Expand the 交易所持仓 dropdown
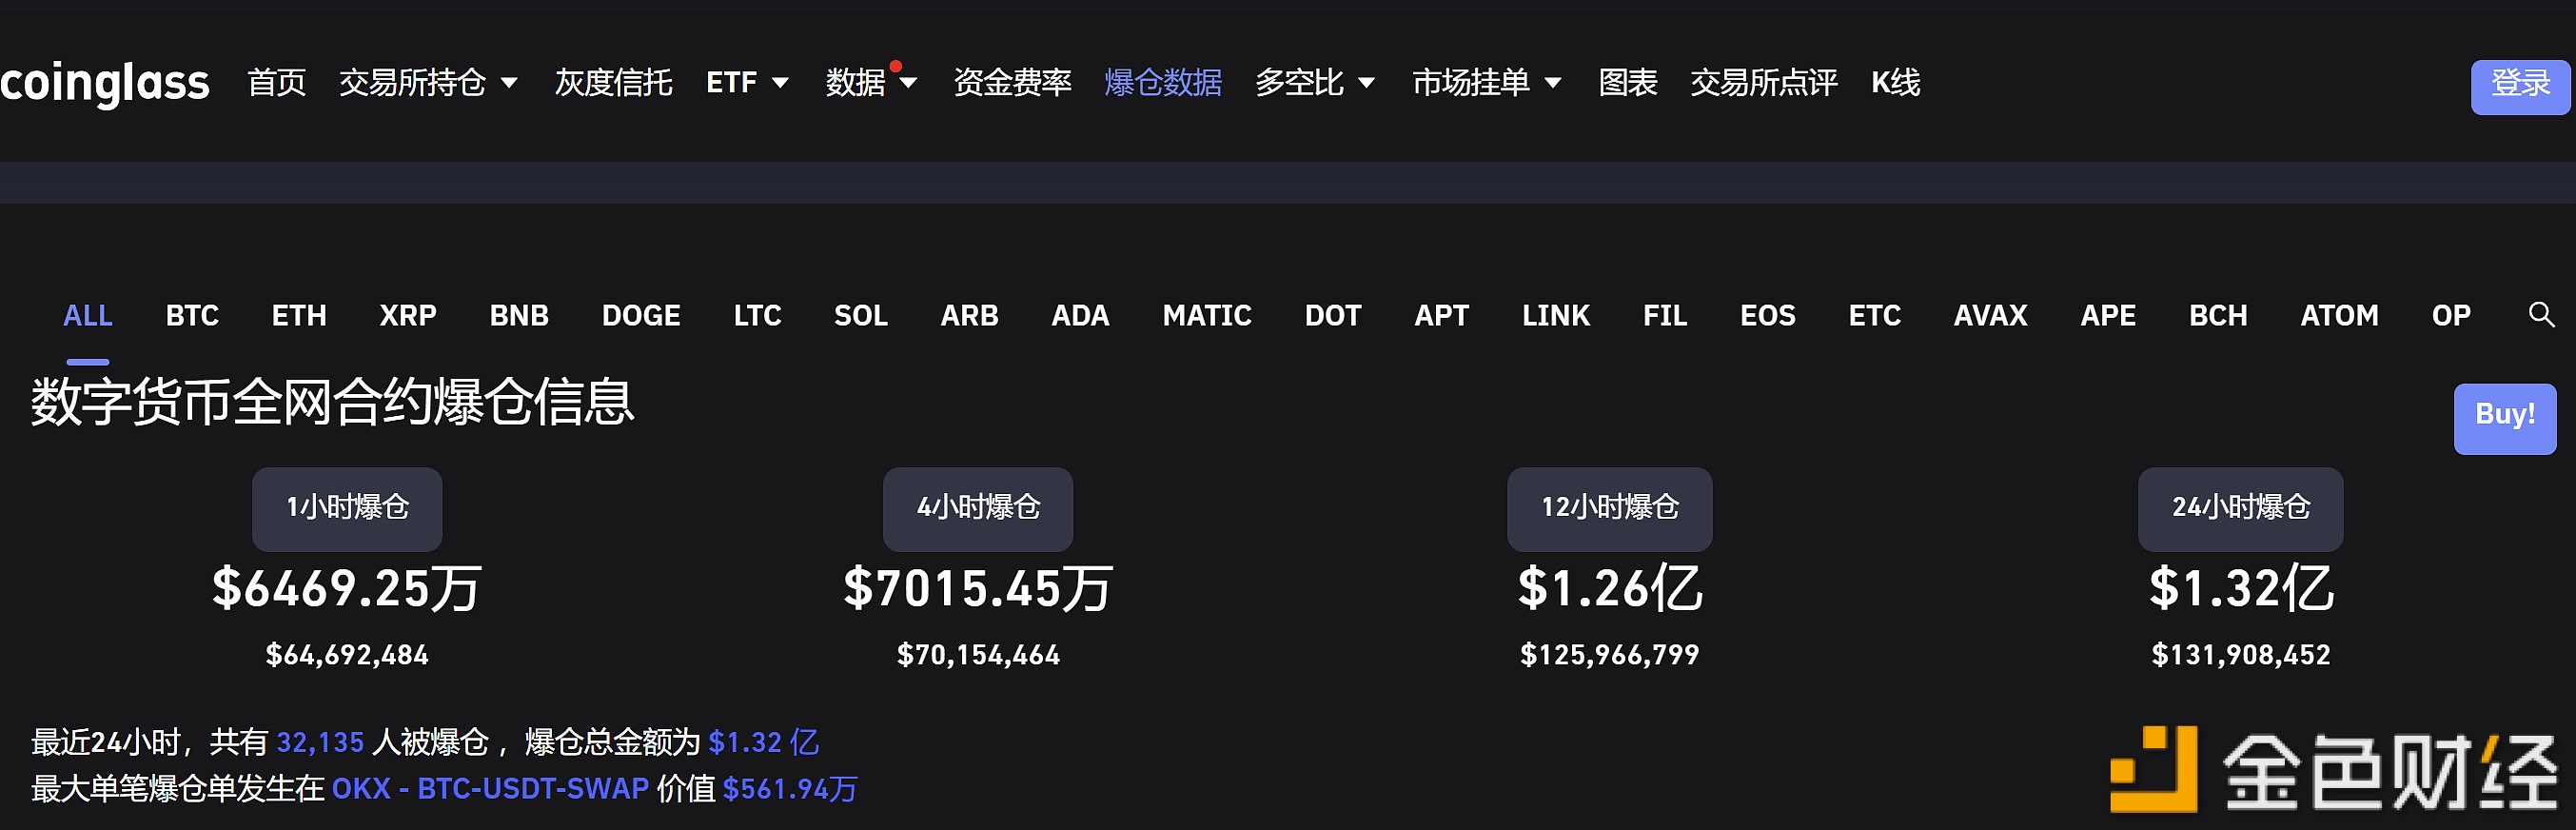This screenshot has height=830, width=2576. click(x=428, y=83)
